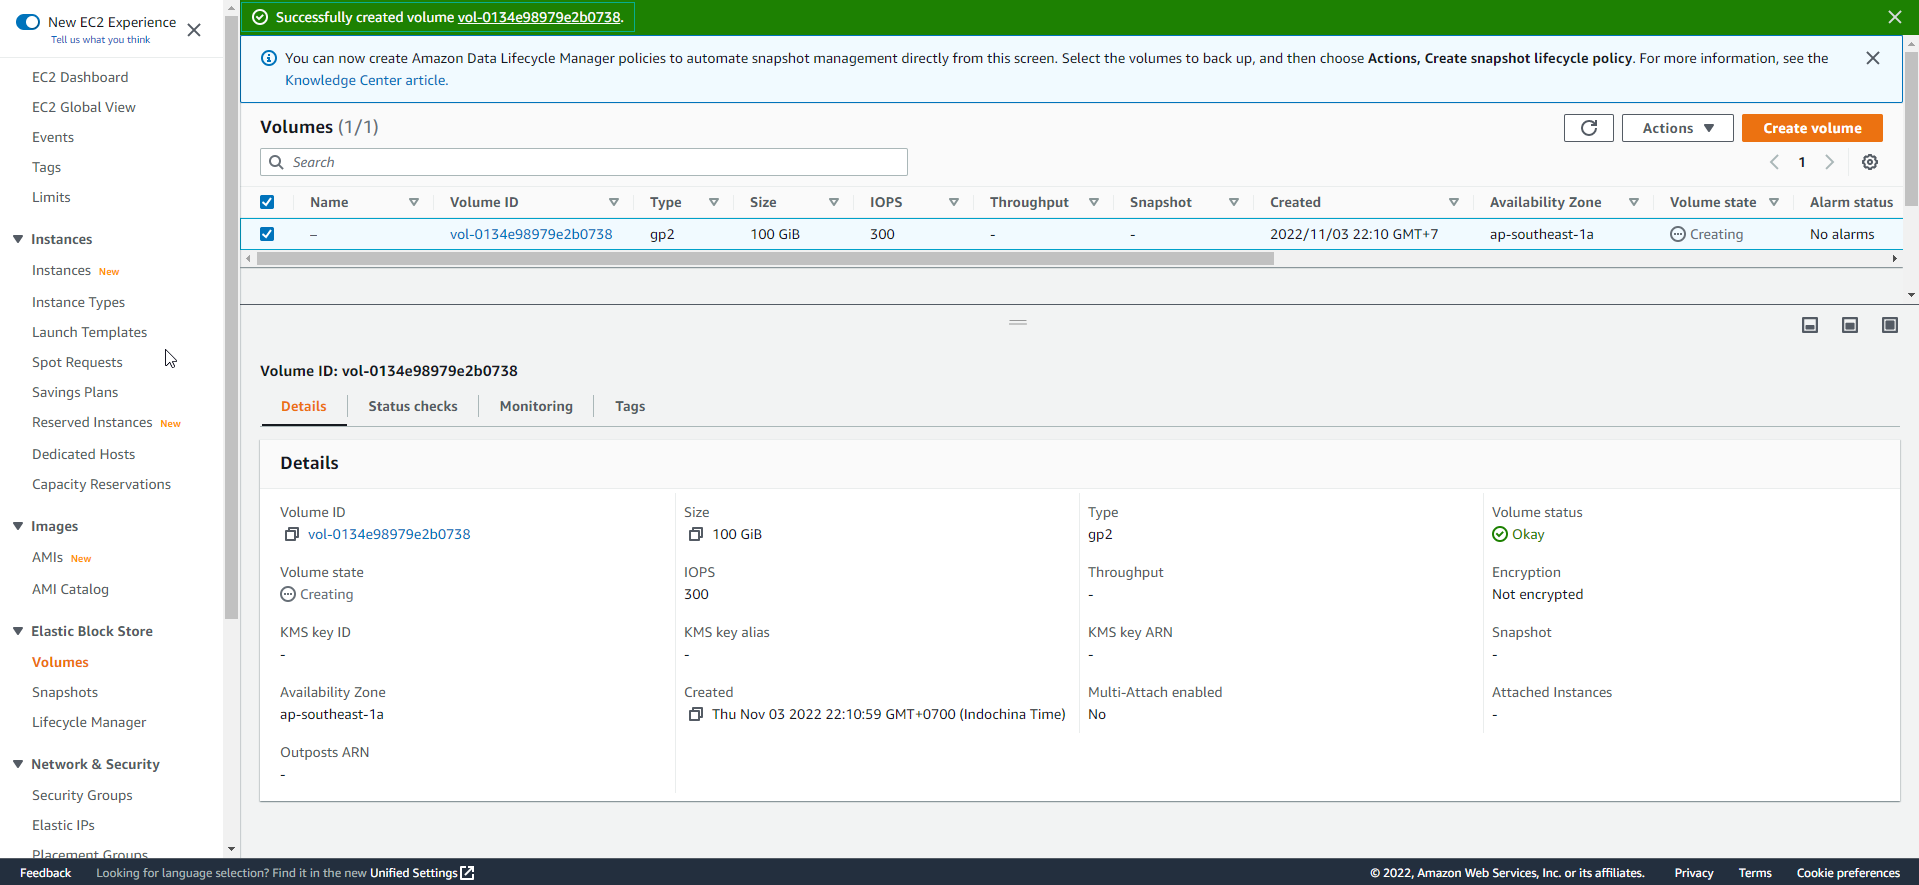Uncheck the vol-0134e98979e2b0738 row checkbox
Screen dimensions: 1919x885
pos(267,234)
